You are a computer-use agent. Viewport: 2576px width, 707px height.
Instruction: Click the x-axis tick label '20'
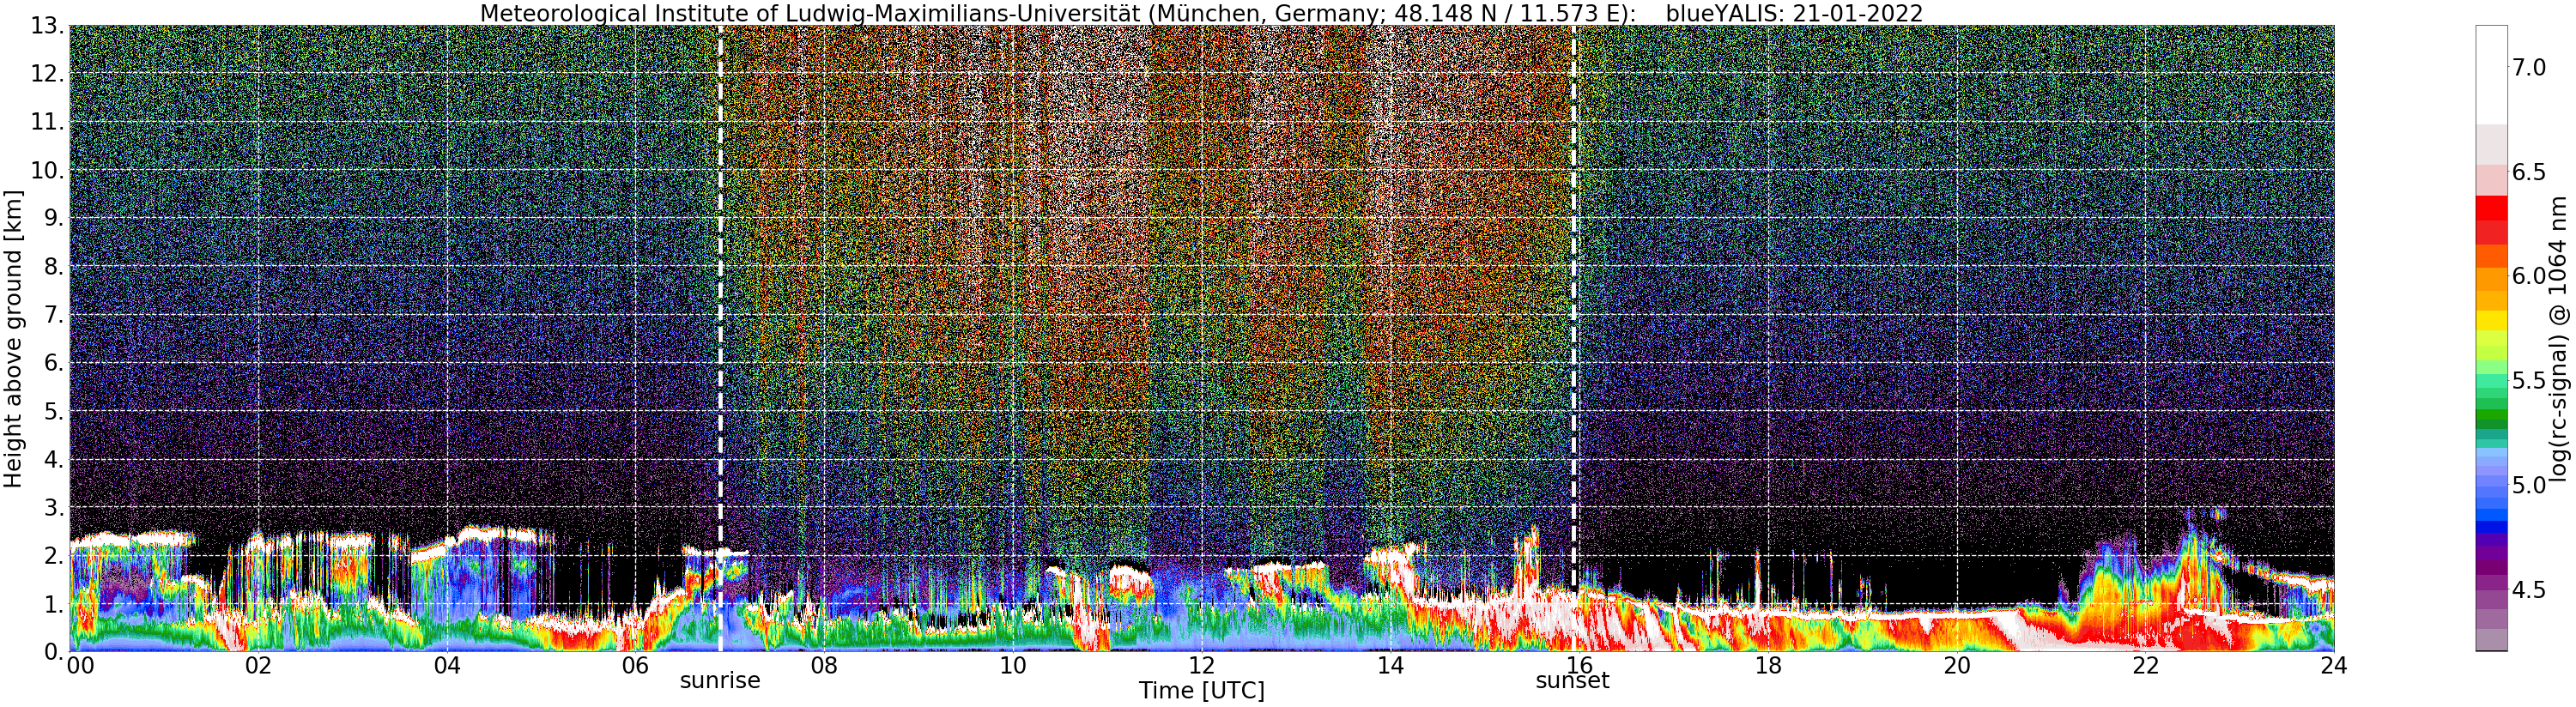tap(1957, 666)
